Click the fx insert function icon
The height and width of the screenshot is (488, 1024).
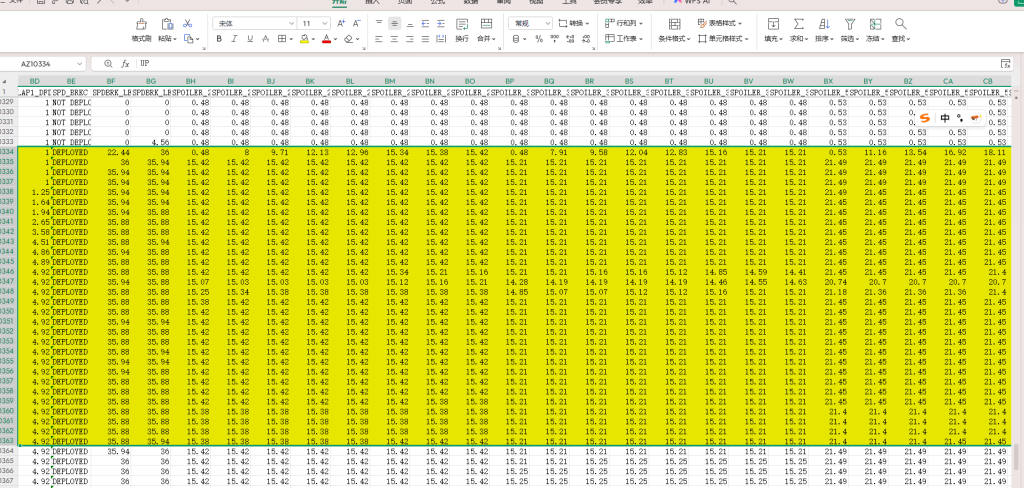click(x=125, y=64)
